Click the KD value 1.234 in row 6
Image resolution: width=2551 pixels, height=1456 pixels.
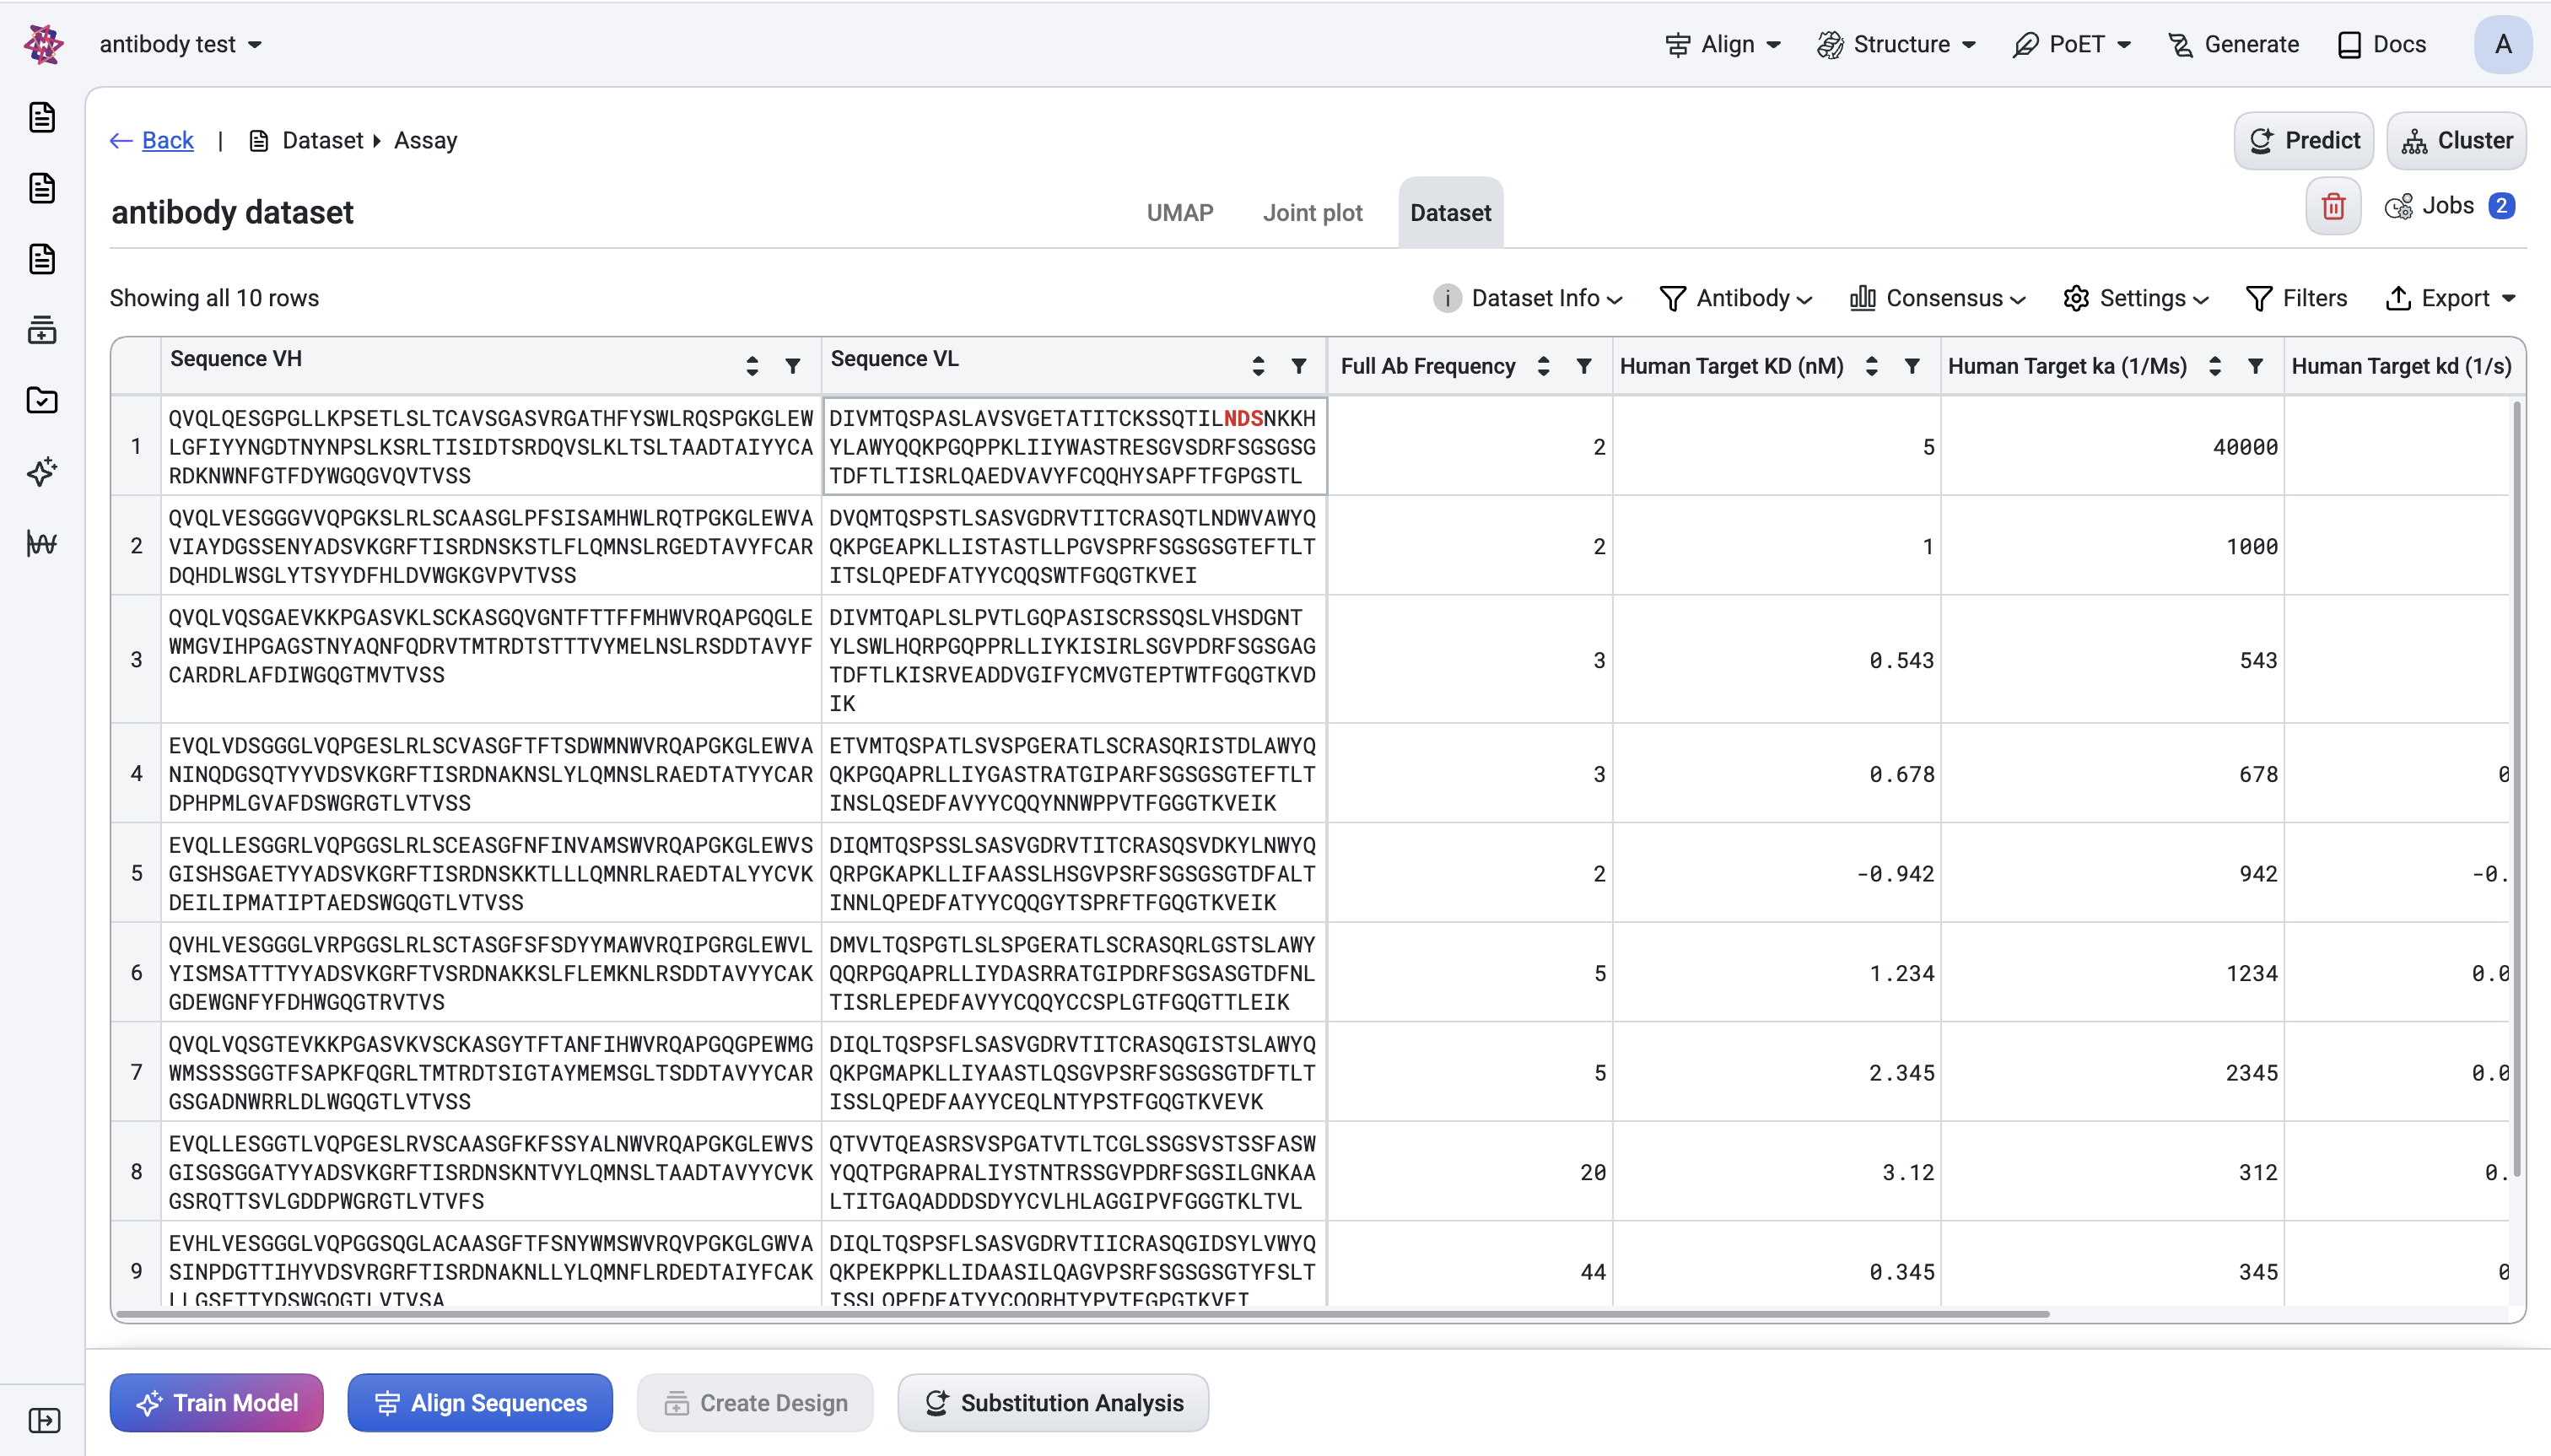pos(1902,973)
